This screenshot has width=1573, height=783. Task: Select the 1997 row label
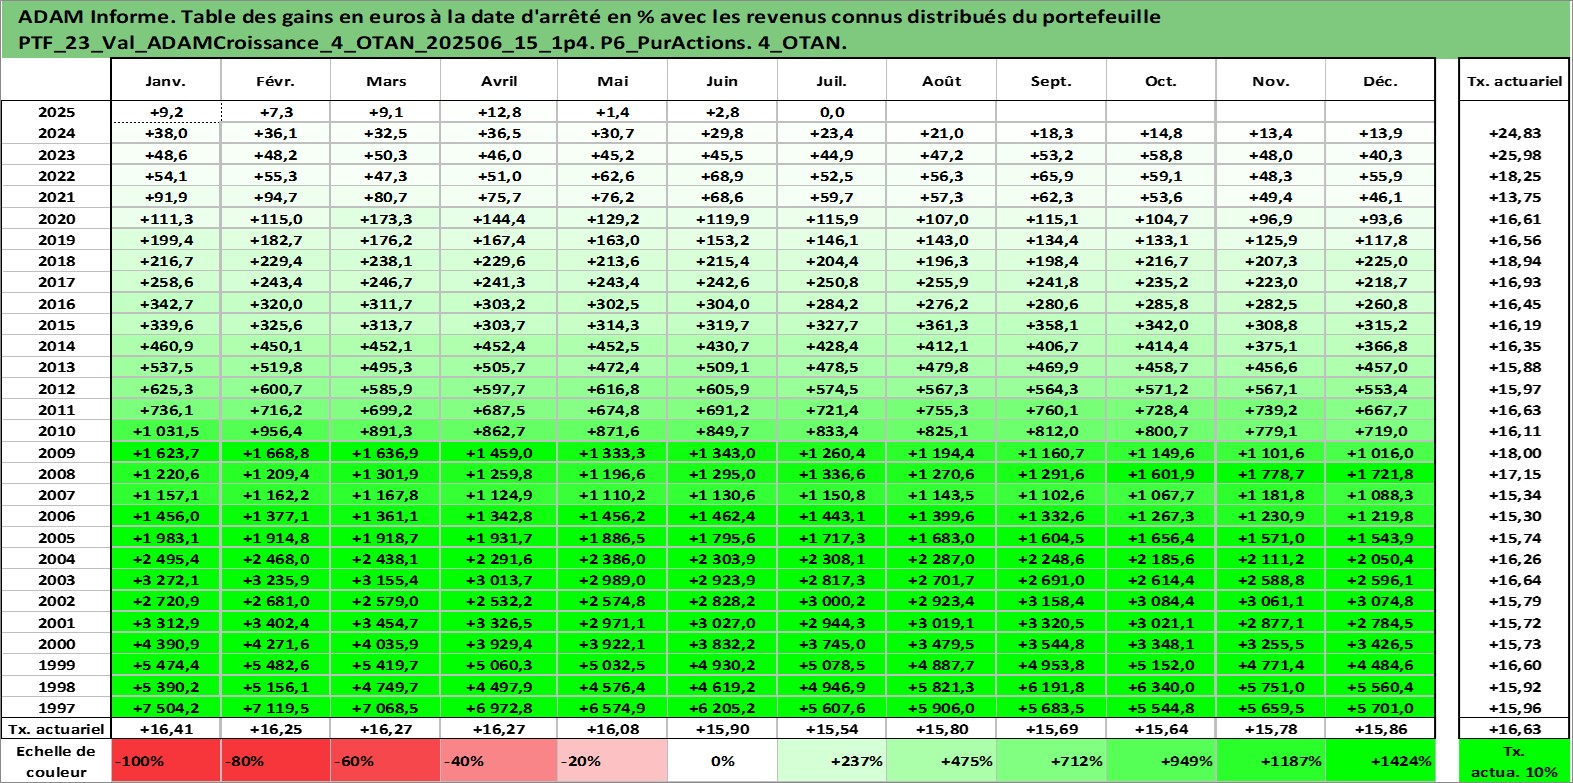[56, 708]
